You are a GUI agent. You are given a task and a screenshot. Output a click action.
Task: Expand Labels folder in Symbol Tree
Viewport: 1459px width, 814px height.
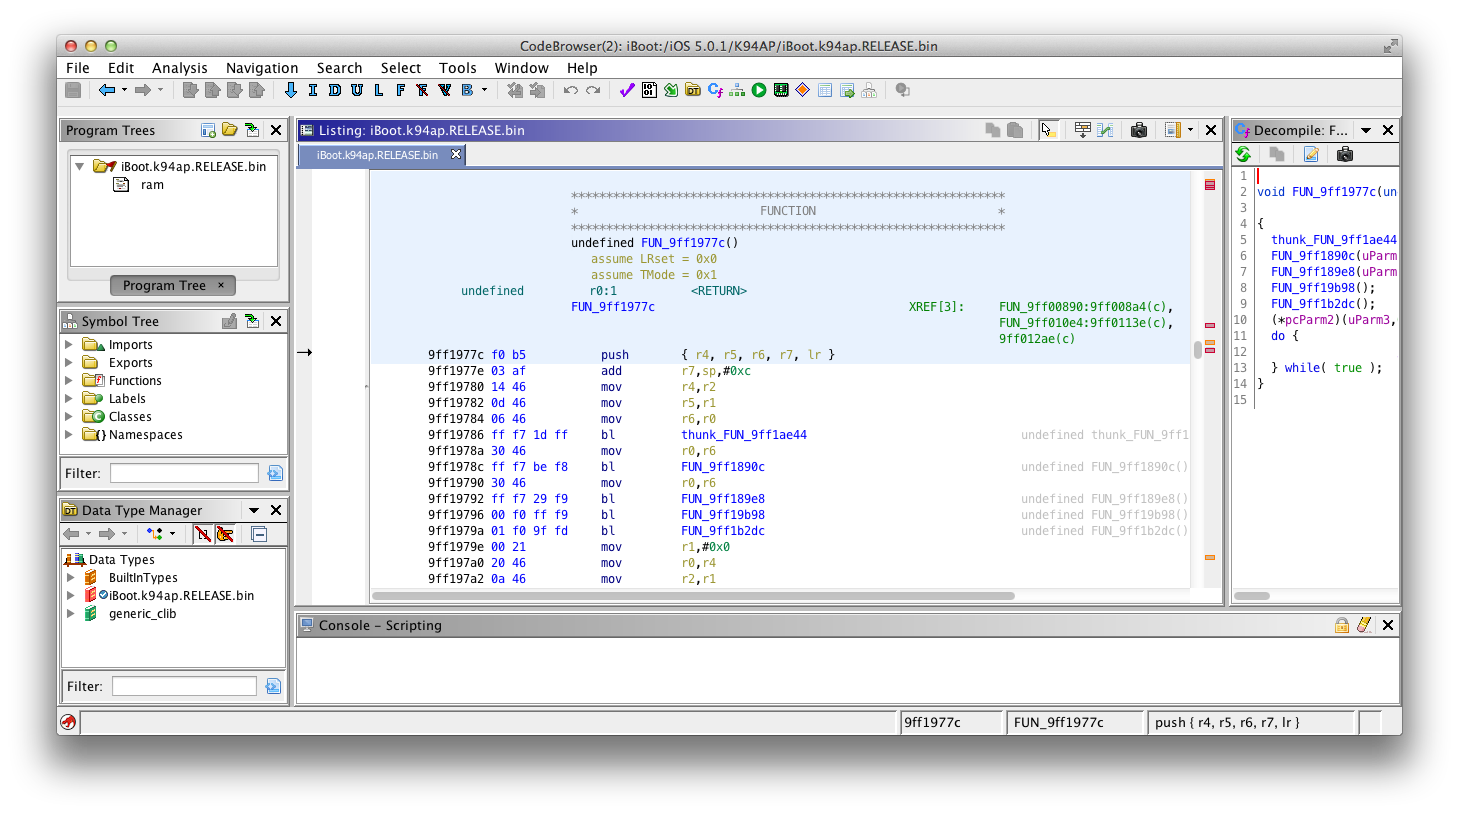pos(69,399)
